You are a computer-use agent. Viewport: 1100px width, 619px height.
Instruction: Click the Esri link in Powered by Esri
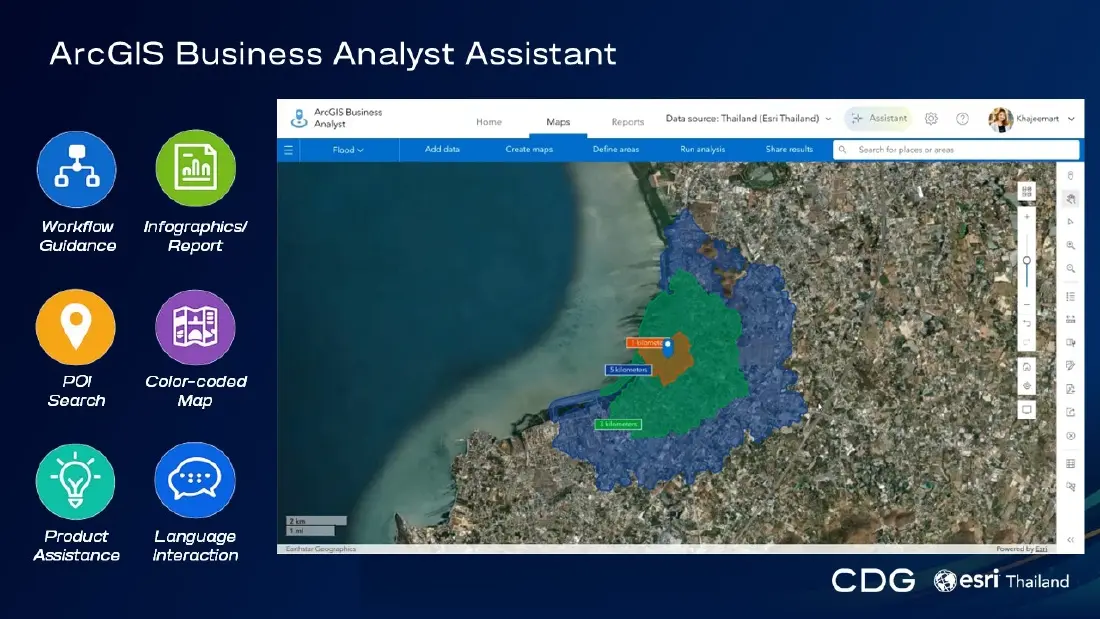1042,549
